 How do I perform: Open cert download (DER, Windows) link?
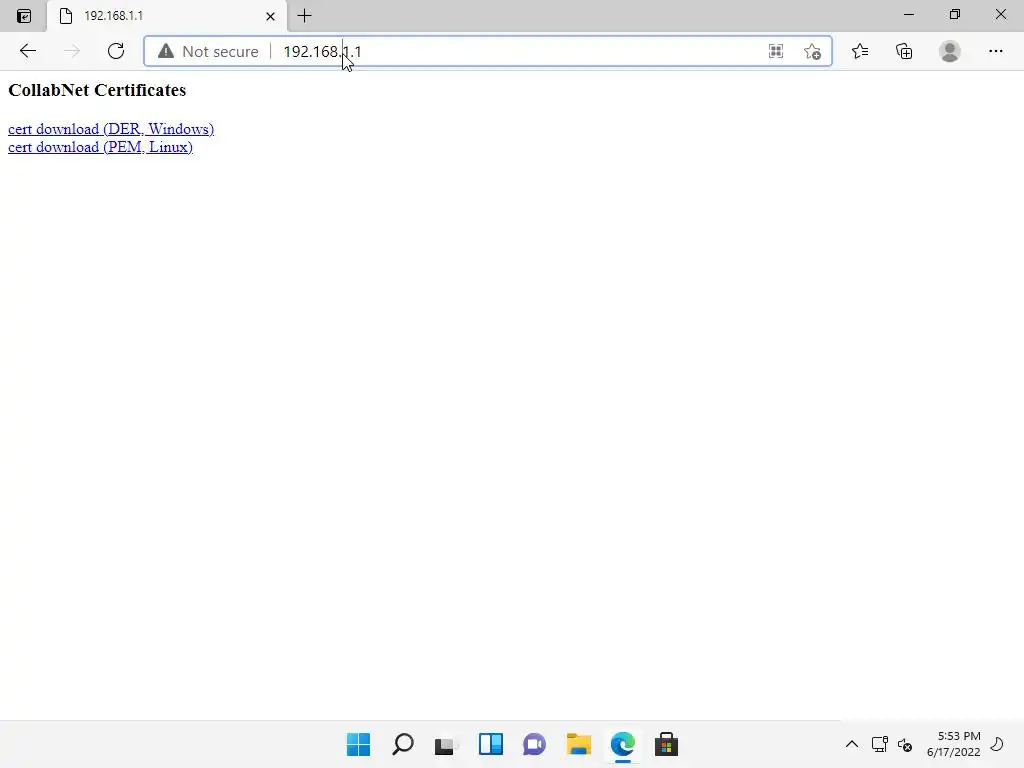(111, 129)
